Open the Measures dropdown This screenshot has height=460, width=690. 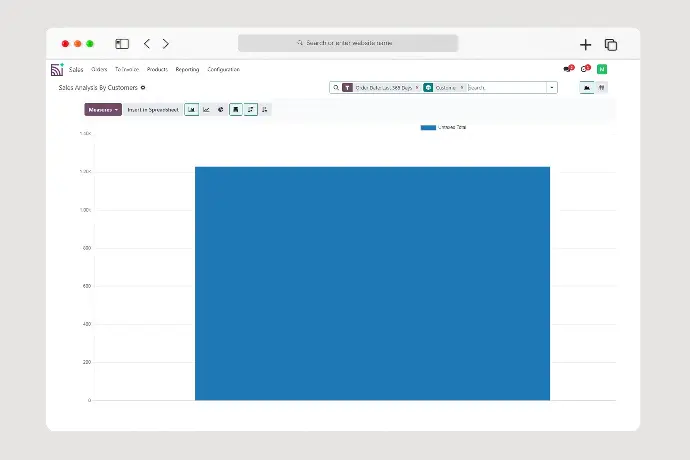(103, 110)
